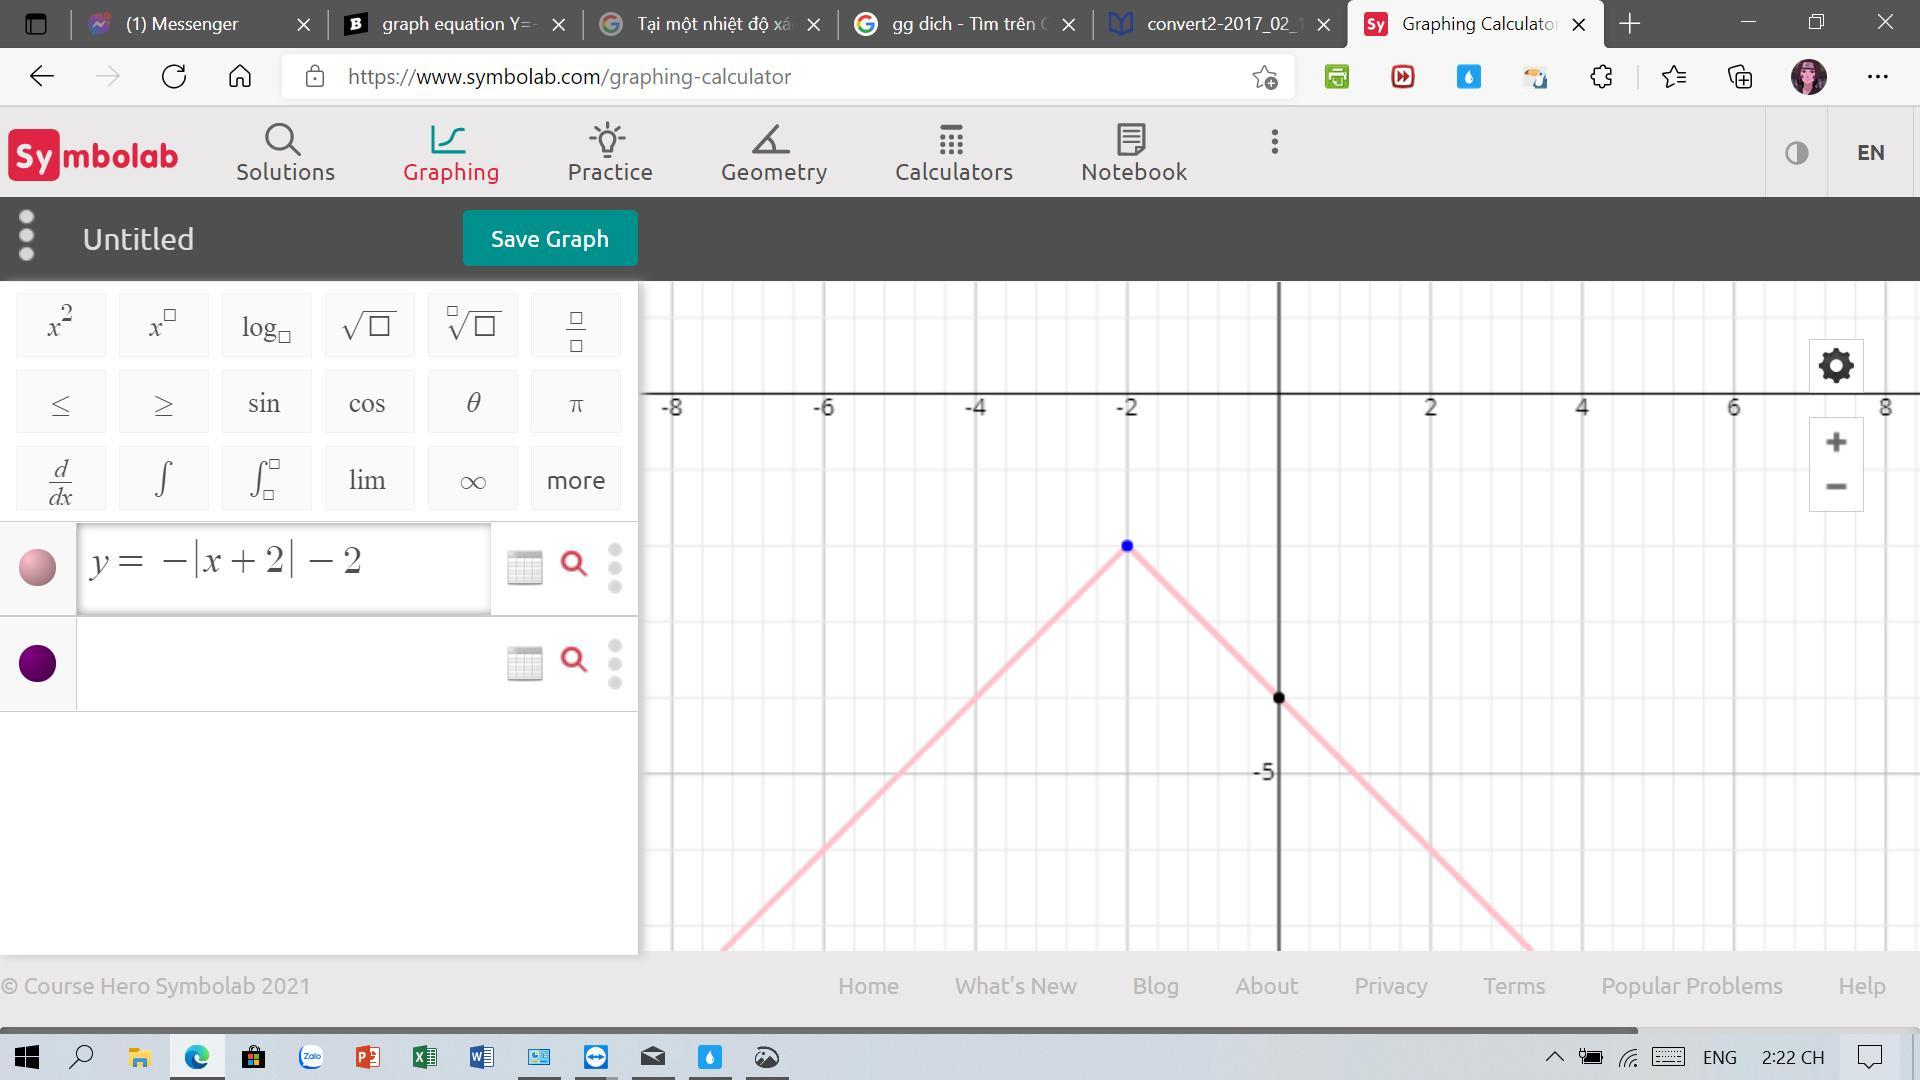Click the red search icon for the second equation
This screenshot has width=1920, height=1080.
point(573,660)
